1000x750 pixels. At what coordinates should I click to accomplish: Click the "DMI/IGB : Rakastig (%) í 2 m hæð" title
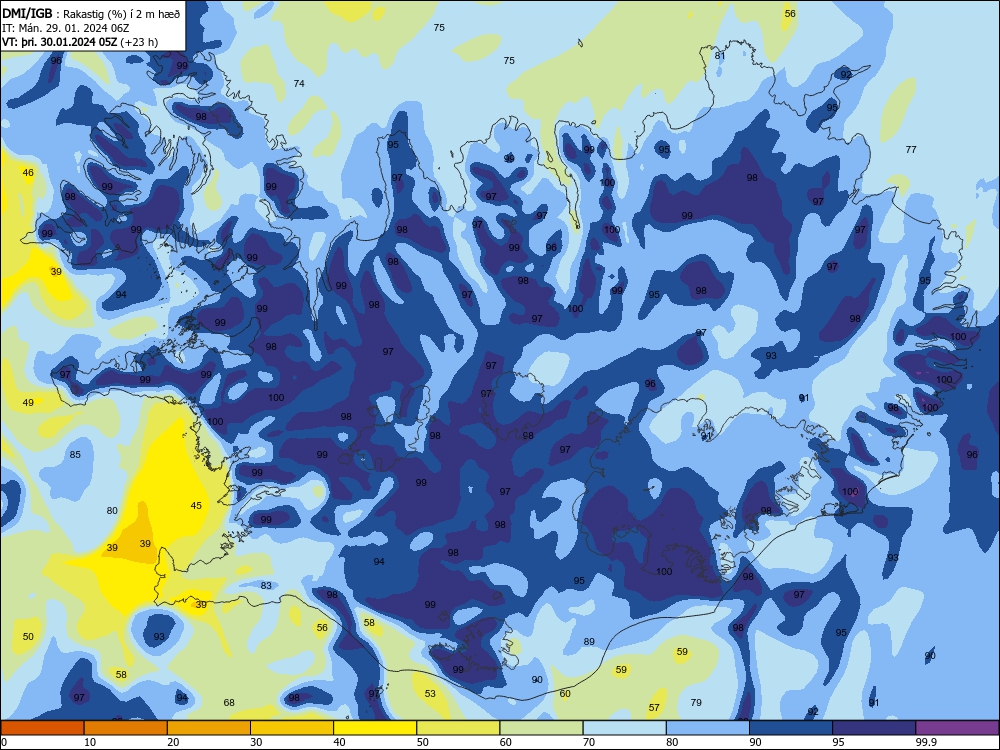click(91, 13)
